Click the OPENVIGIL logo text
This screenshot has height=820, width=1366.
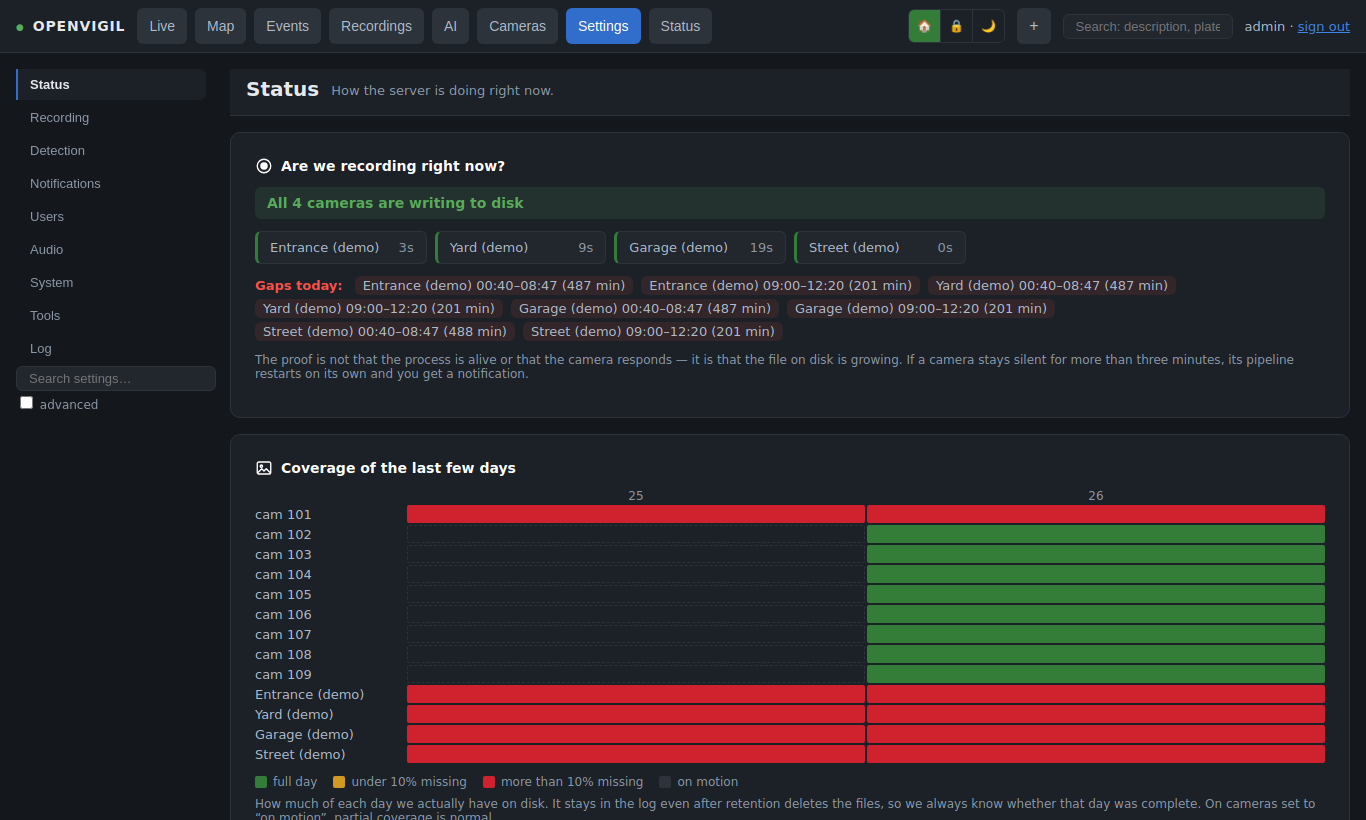click(79, 27)
